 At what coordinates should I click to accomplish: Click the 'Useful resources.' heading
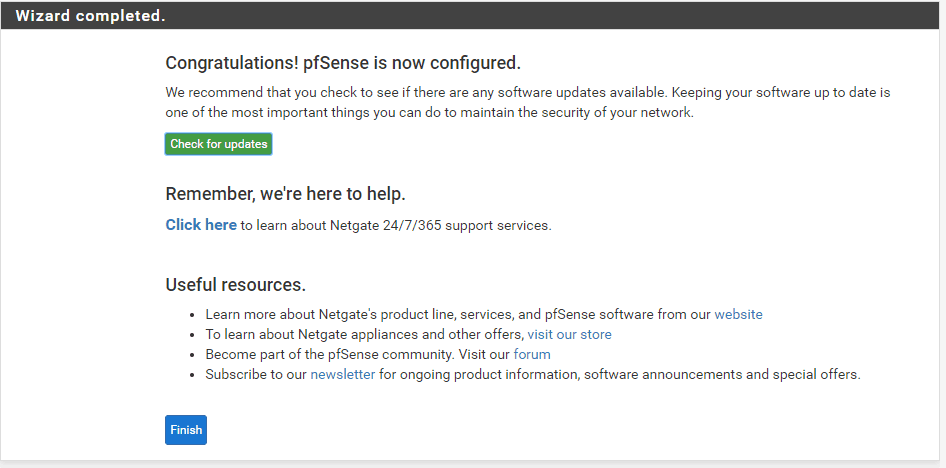[235, 285]
